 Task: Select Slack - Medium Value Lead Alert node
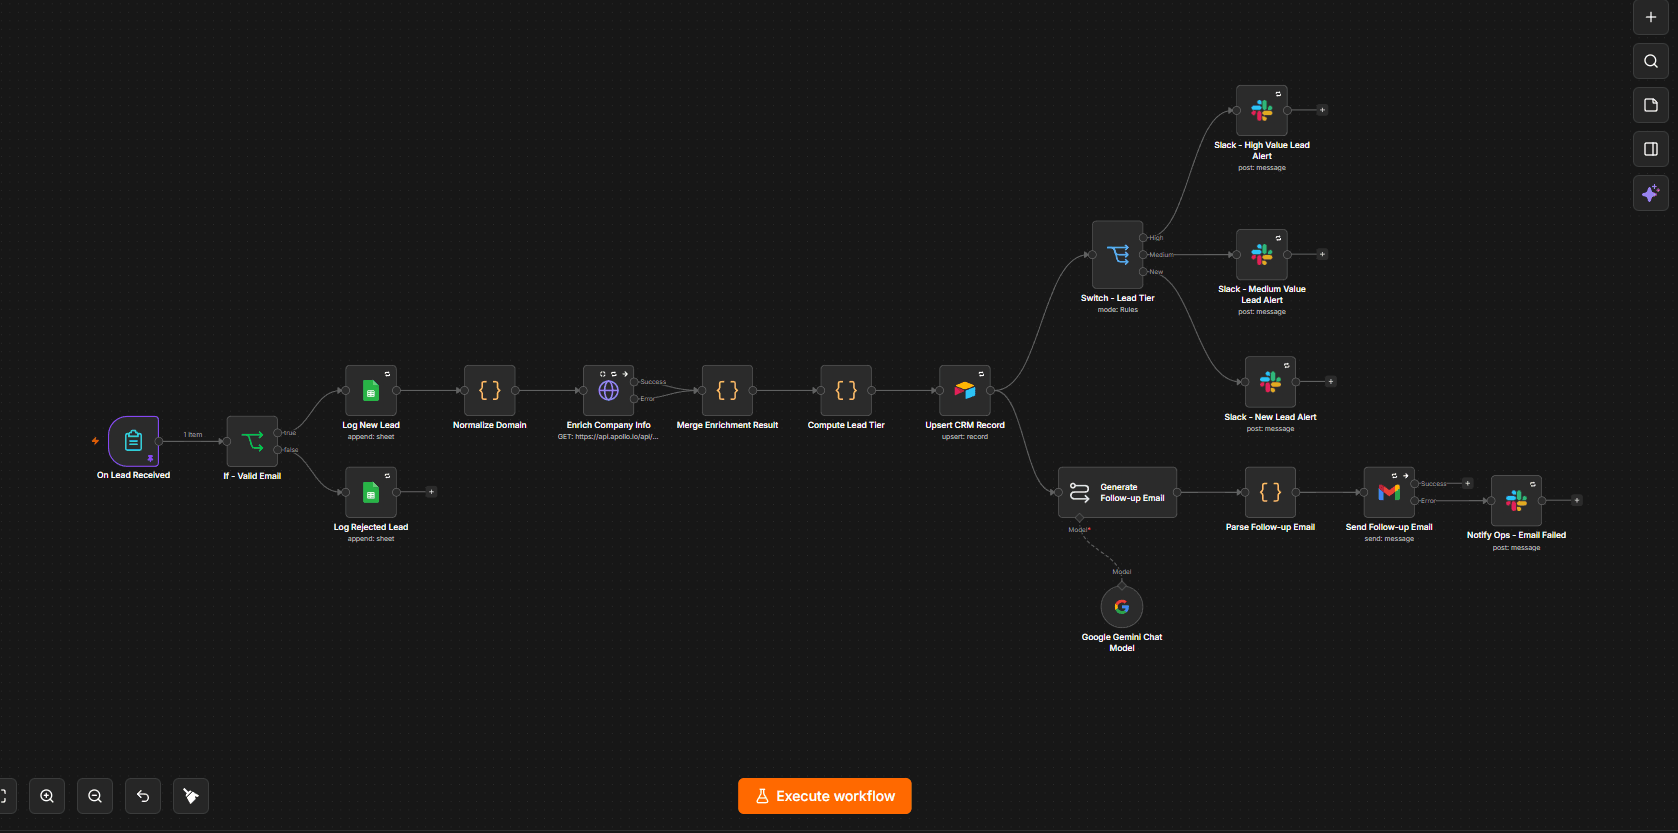1262,255
